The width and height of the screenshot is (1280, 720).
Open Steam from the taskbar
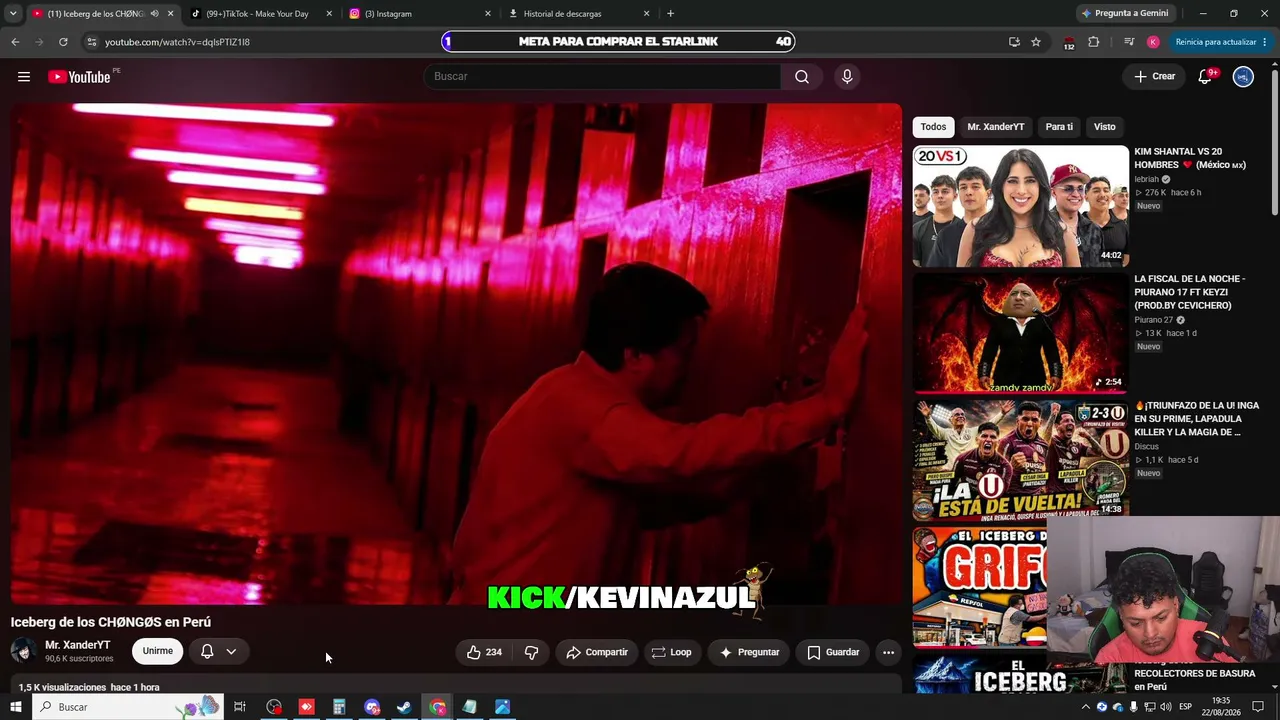point(404,707)
